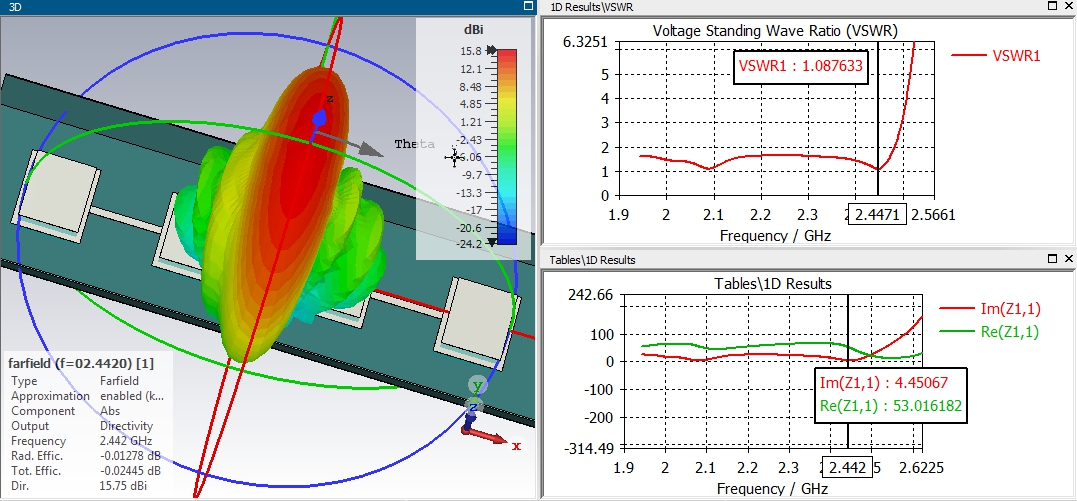Click the 2.5661 frequency axis end label
The image size is (1077, 501).
[x=933, y=214]
